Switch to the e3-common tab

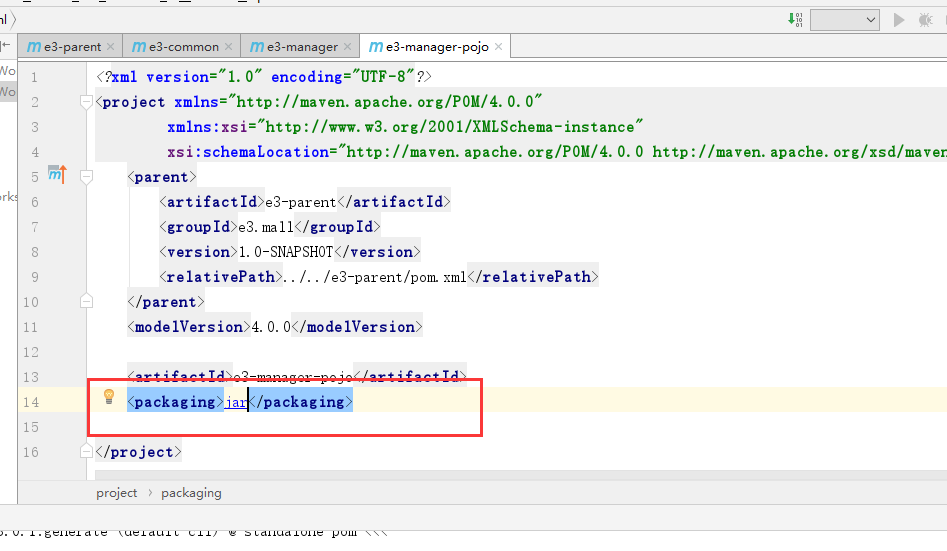[x=184, y=47]
